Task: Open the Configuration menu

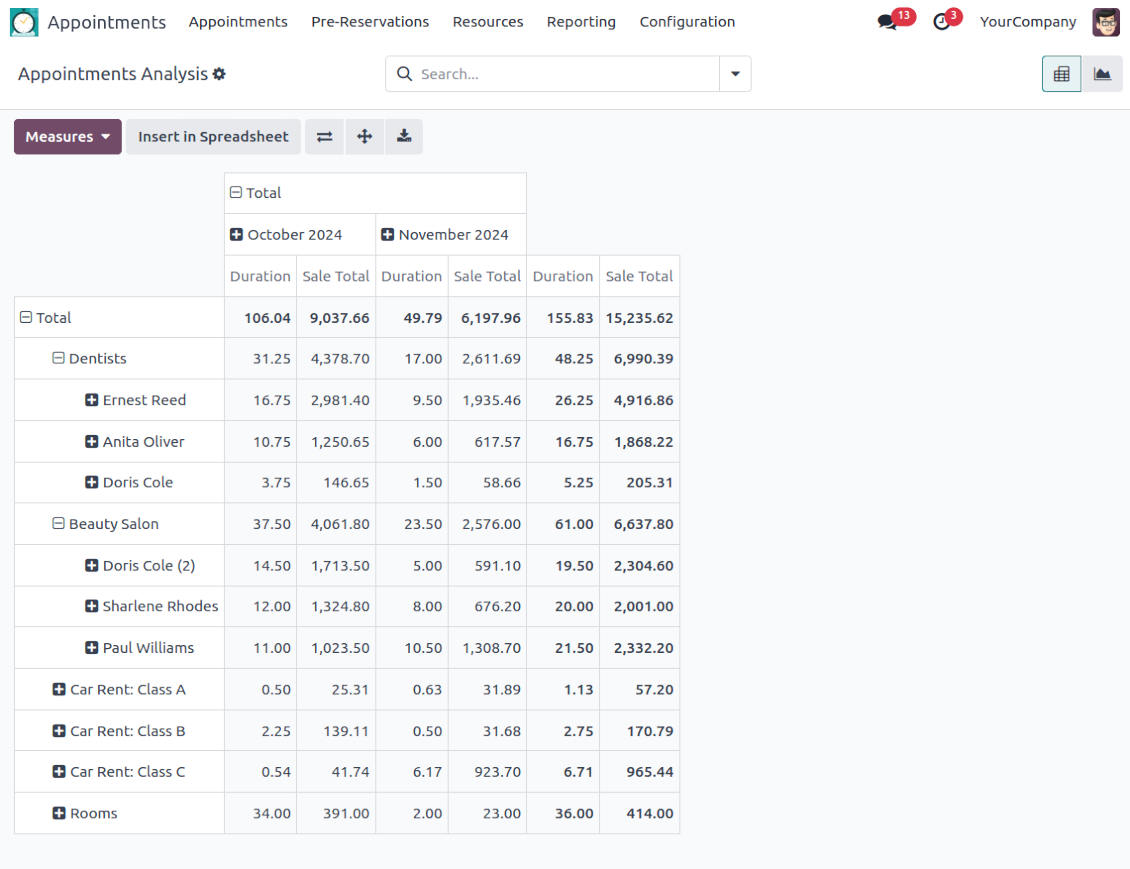Action: (x=687, y=22)
